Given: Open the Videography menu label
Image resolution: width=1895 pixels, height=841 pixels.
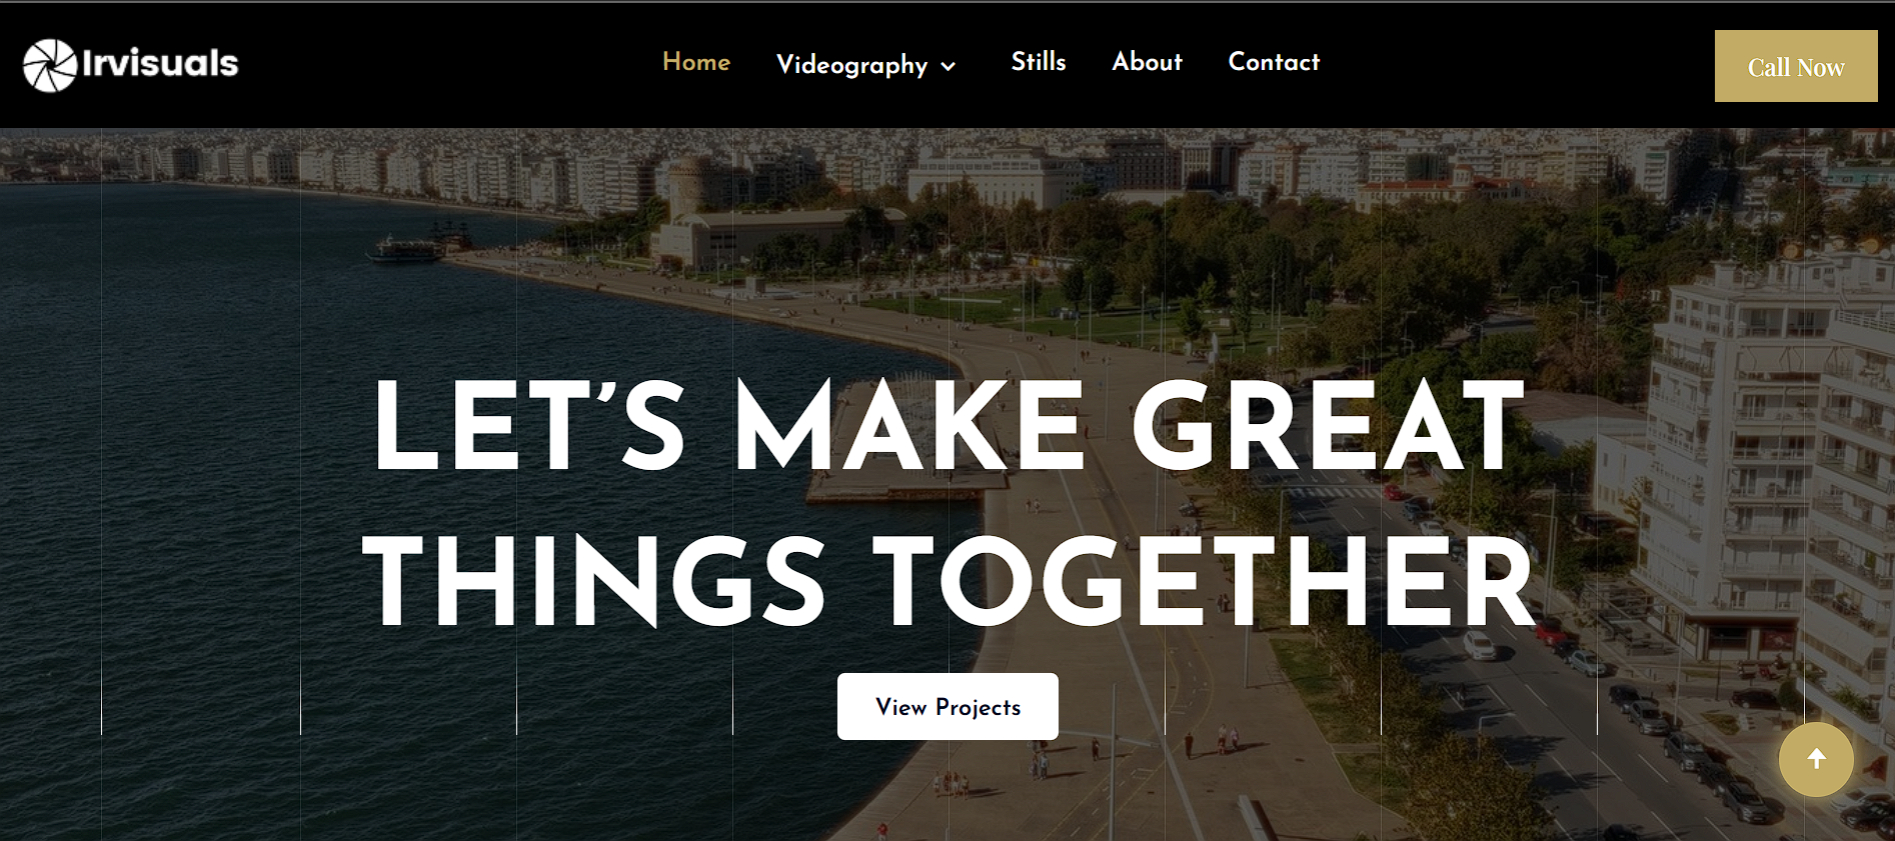Looking at the screenshot, I should point(852,65).
